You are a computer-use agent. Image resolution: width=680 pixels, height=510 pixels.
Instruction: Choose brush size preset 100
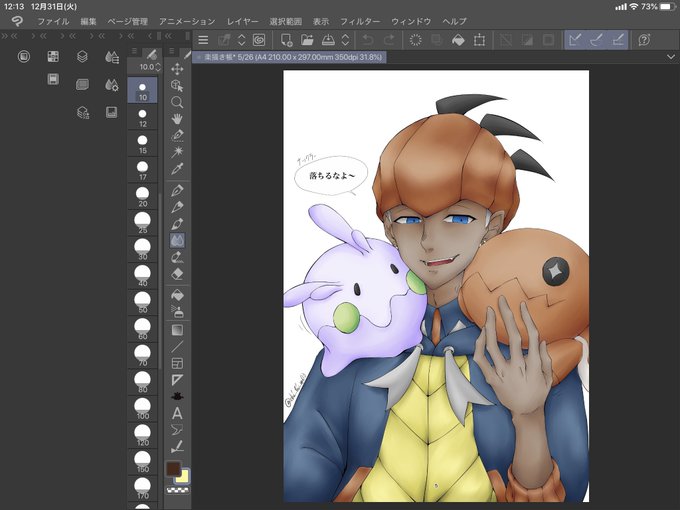143,409
